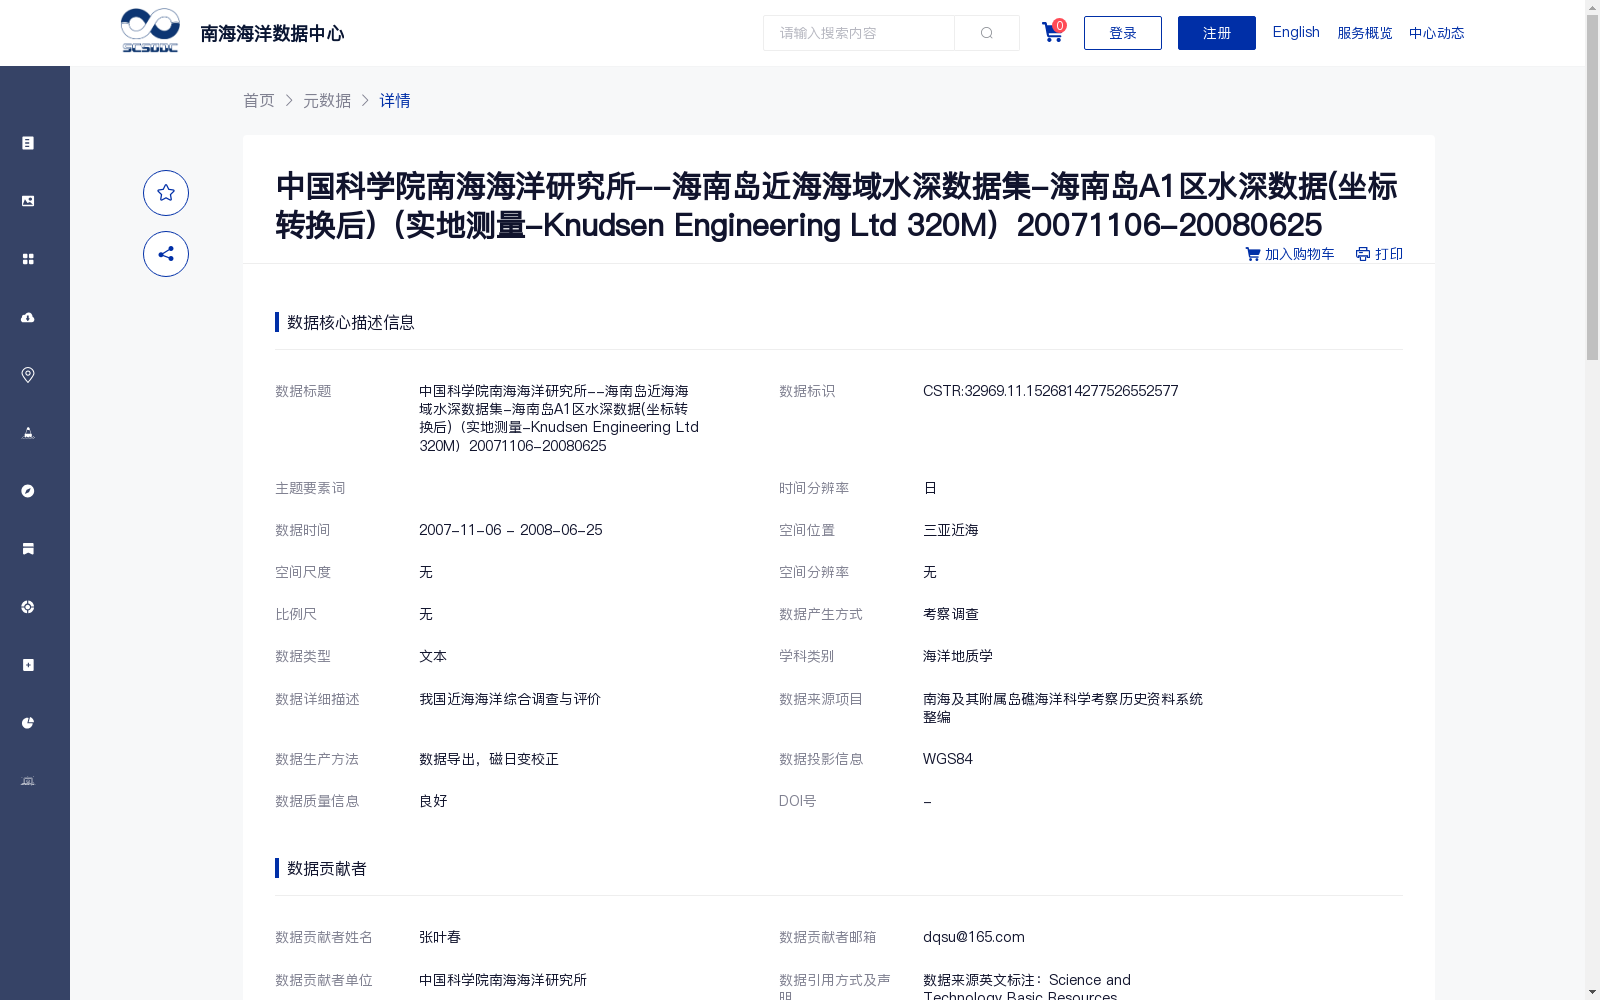This screenshot has width=1600, height=1000.
Task: Click the 三亚近海 spatial location value
Action: [951, 530]
